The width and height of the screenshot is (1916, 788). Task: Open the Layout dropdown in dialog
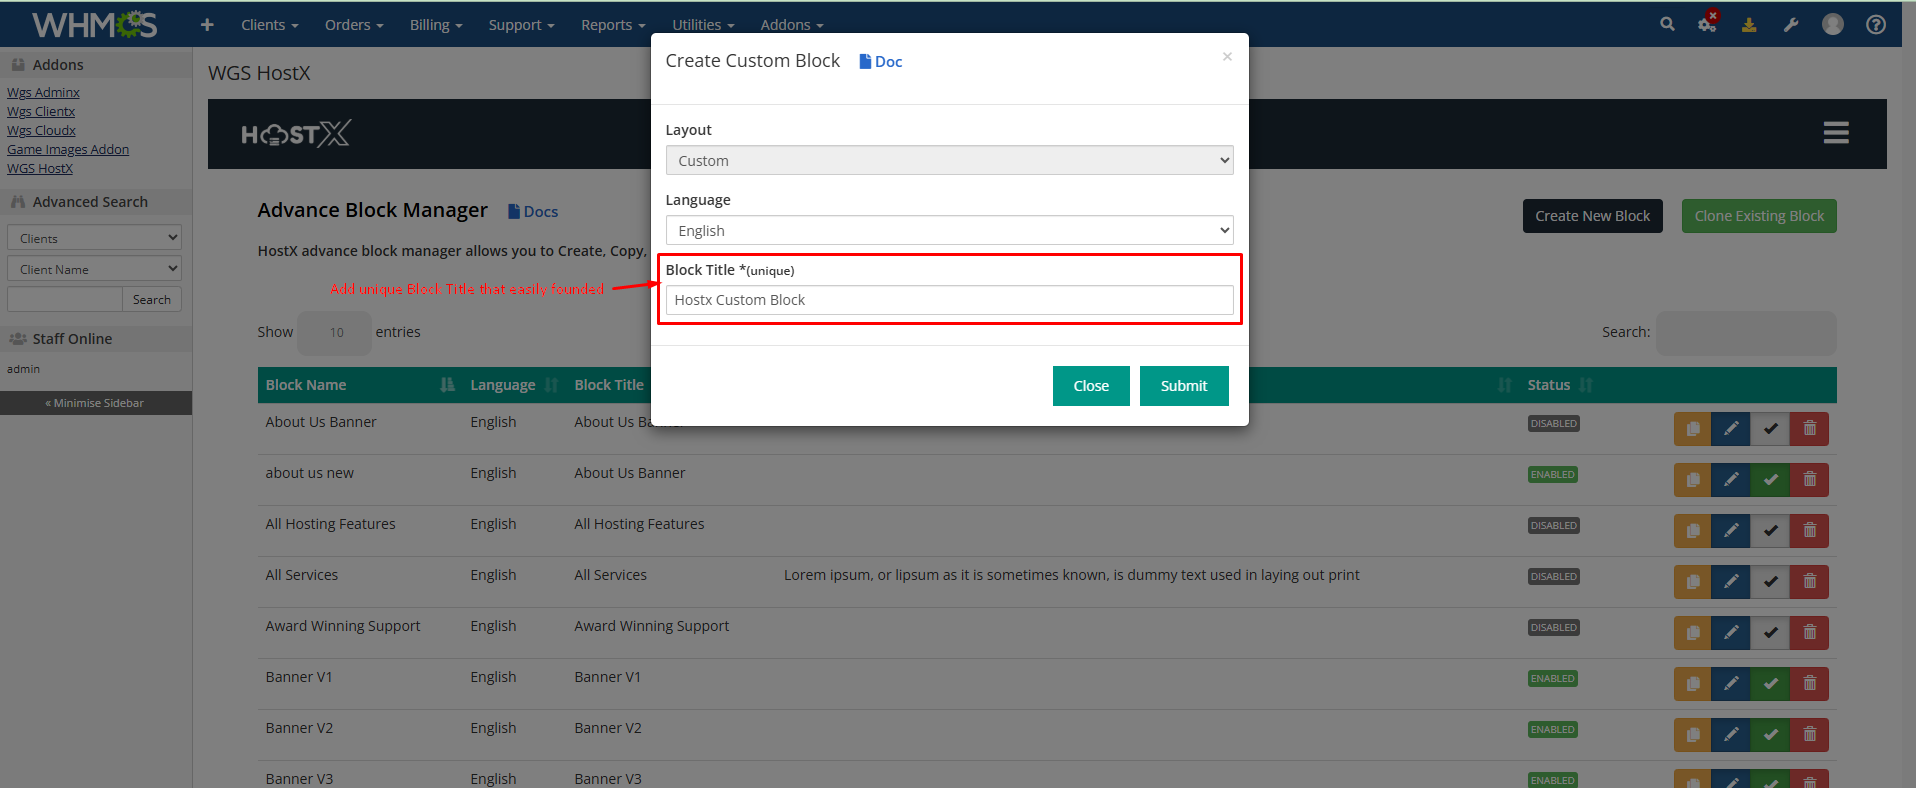click(948, 161)
